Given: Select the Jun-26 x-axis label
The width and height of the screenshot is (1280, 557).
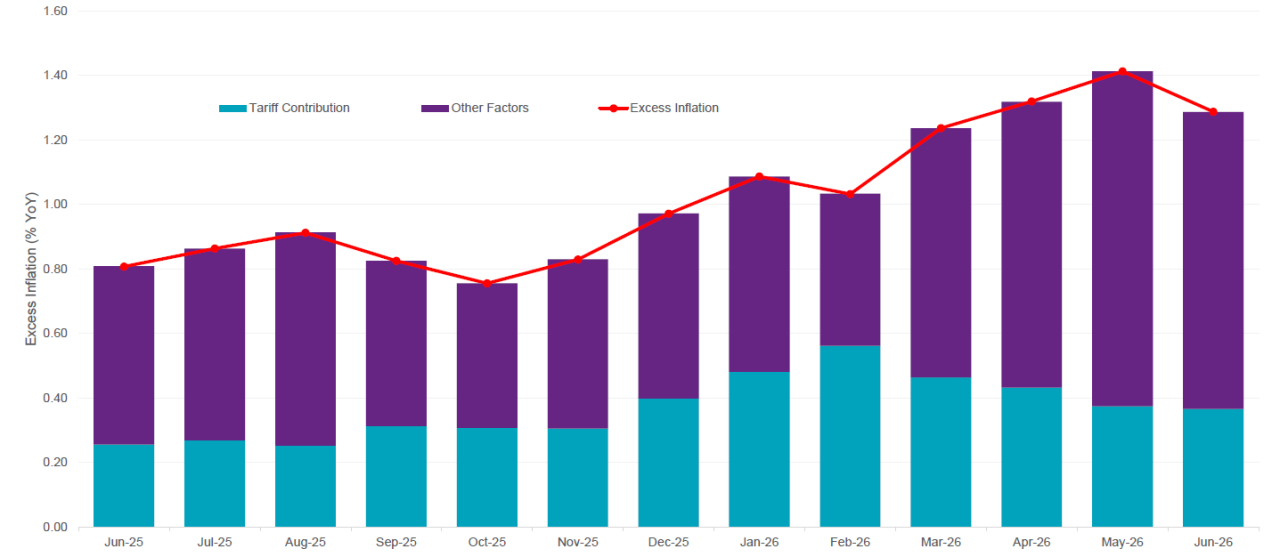Looking at the screenshot, I should (1213, 543).
